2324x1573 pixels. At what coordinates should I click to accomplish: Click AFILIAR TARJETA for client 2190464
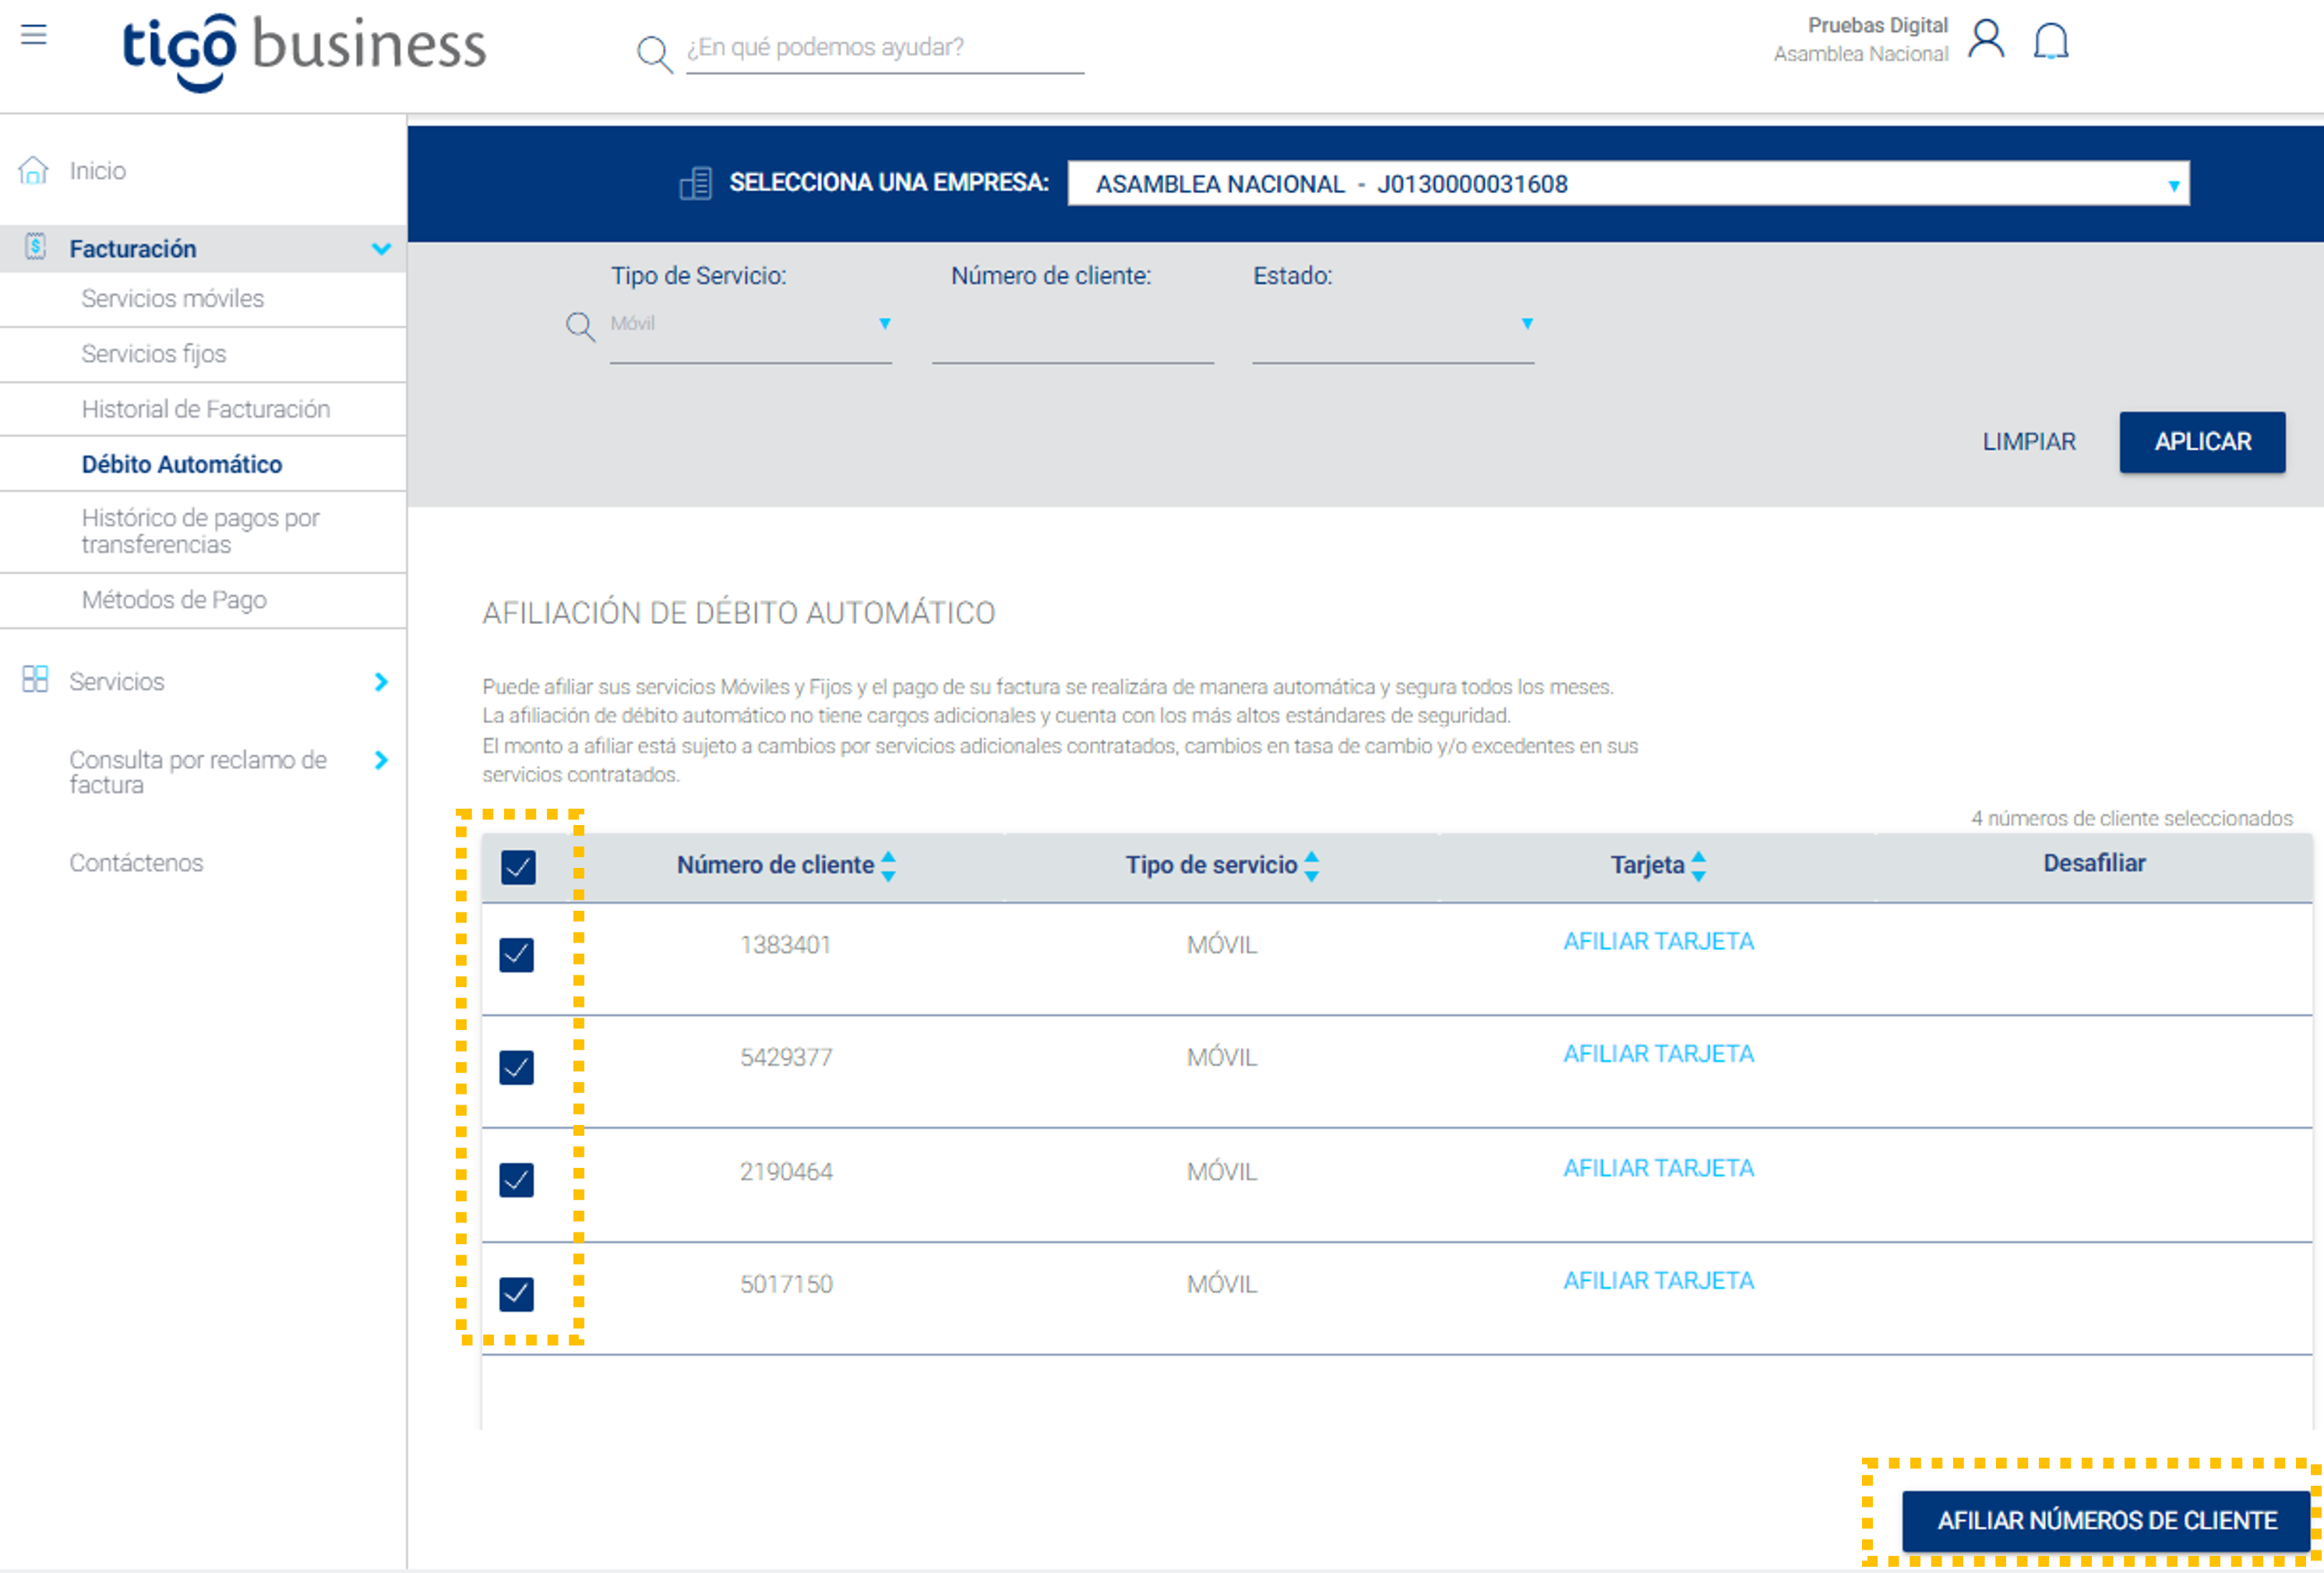pyautogui.click(x=1658, y=1167)
